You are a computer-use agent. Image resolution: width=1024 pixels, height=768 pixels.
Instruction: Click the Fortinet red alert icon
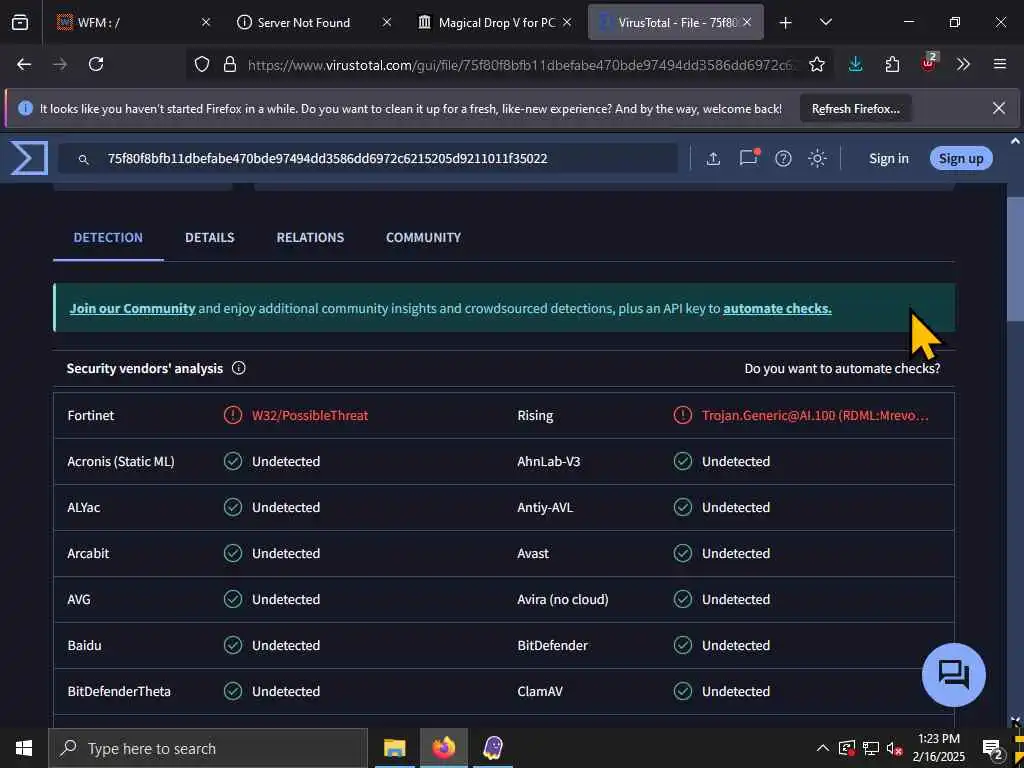coord(232,415)
